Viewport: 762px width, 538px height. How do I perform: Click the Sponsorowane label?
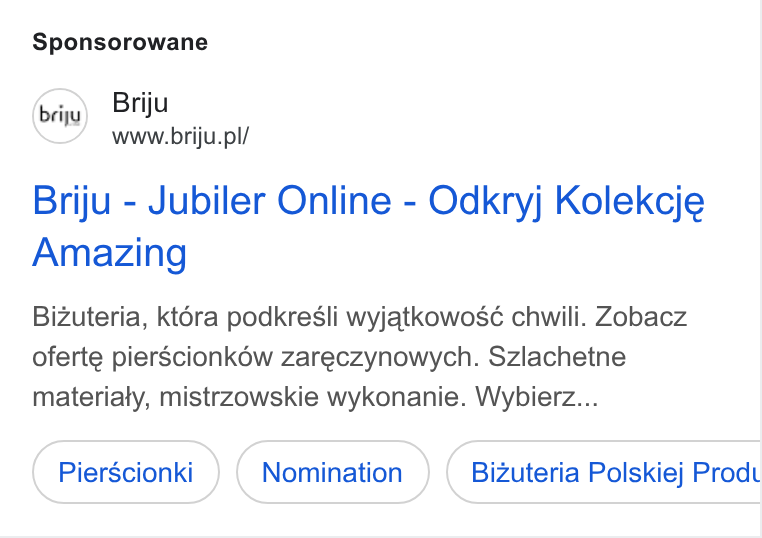point(120,42)
